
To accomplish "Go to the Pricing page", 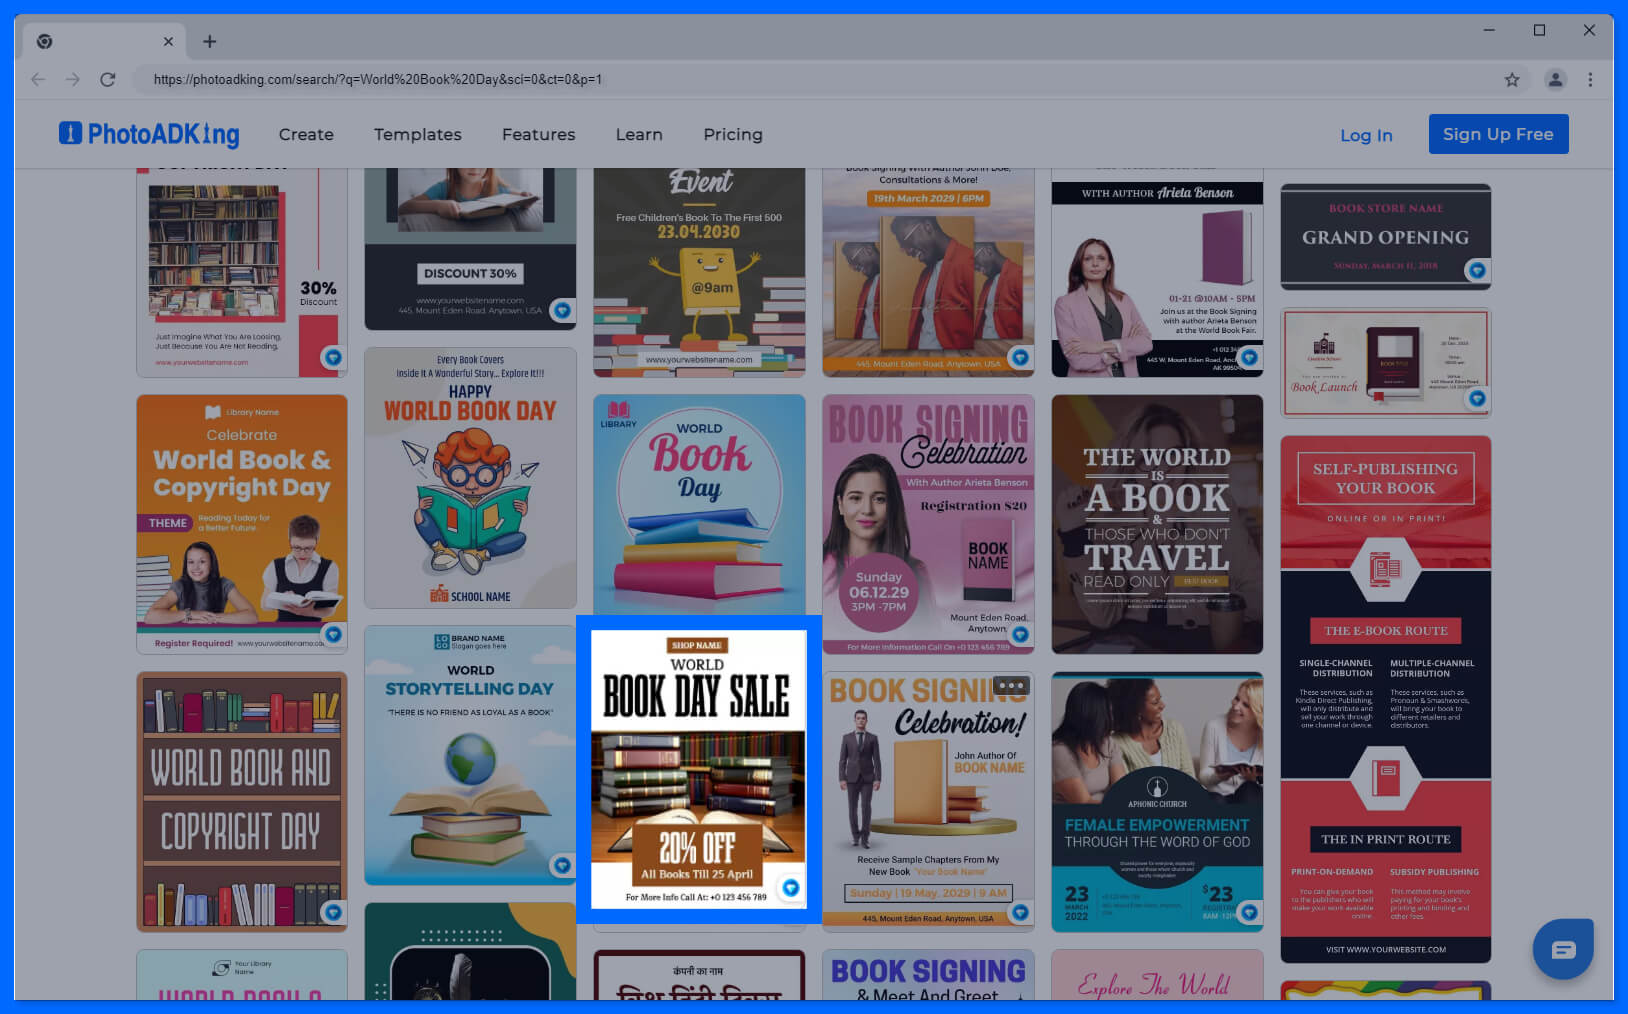I will [732, 134].
